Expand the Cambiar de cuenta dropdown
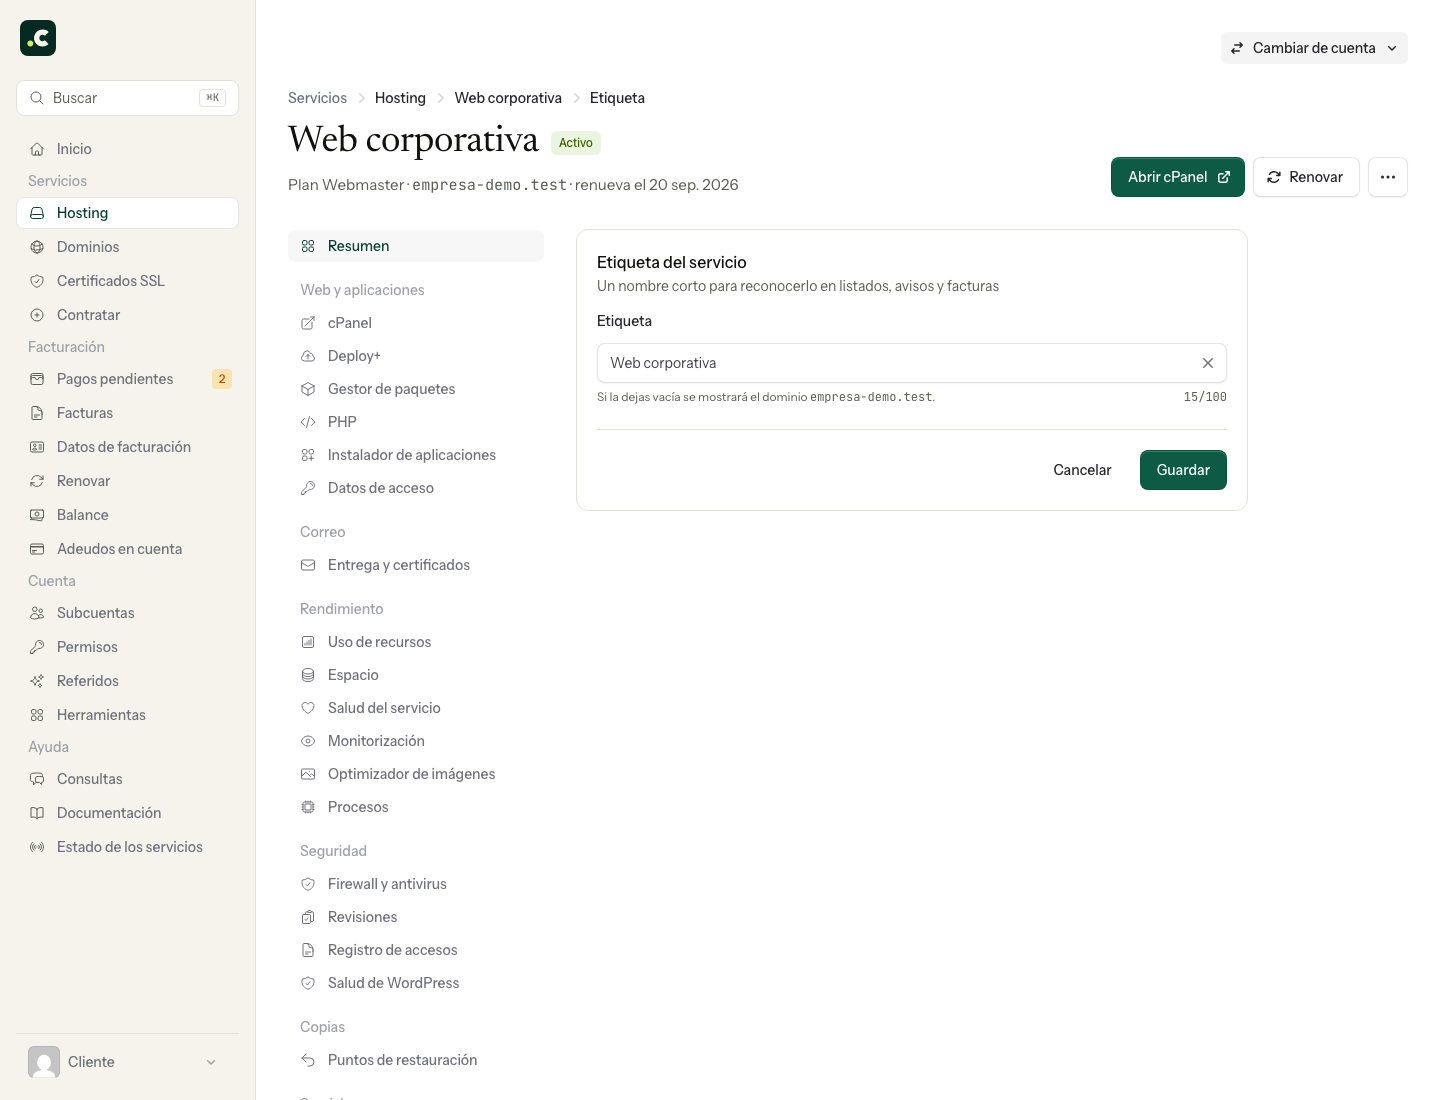 click(1314, 48)
